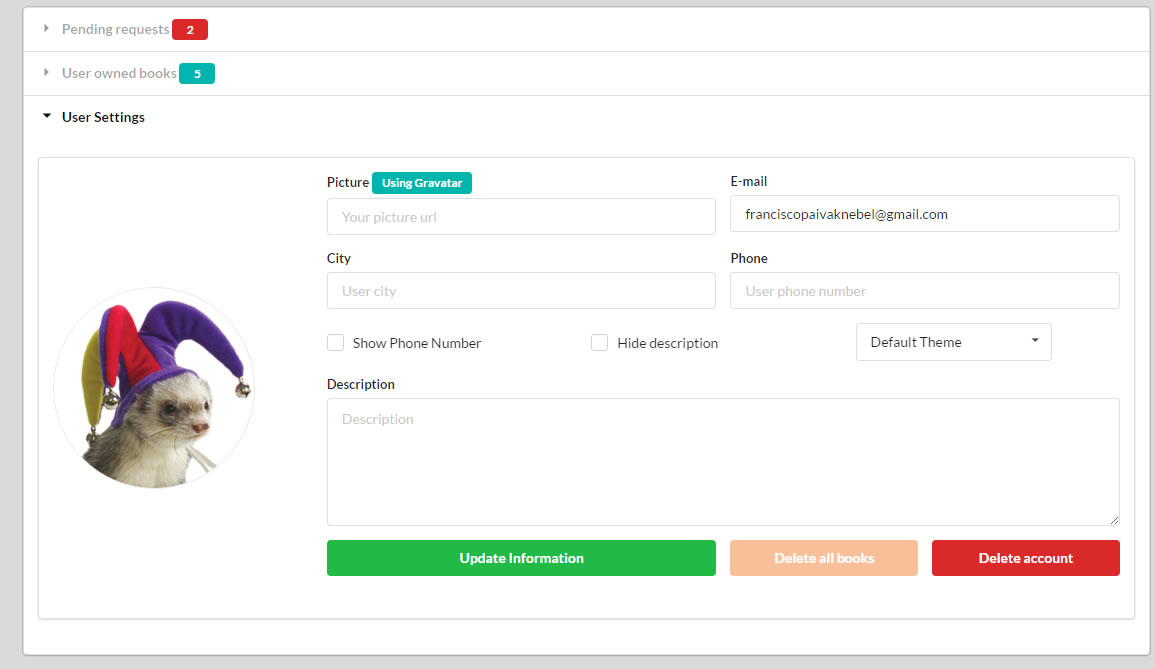Image resolution: width=1155 pixels, height=669 pixels.
Task: Click into the User phone number field
Action: [x=924, y=291]
